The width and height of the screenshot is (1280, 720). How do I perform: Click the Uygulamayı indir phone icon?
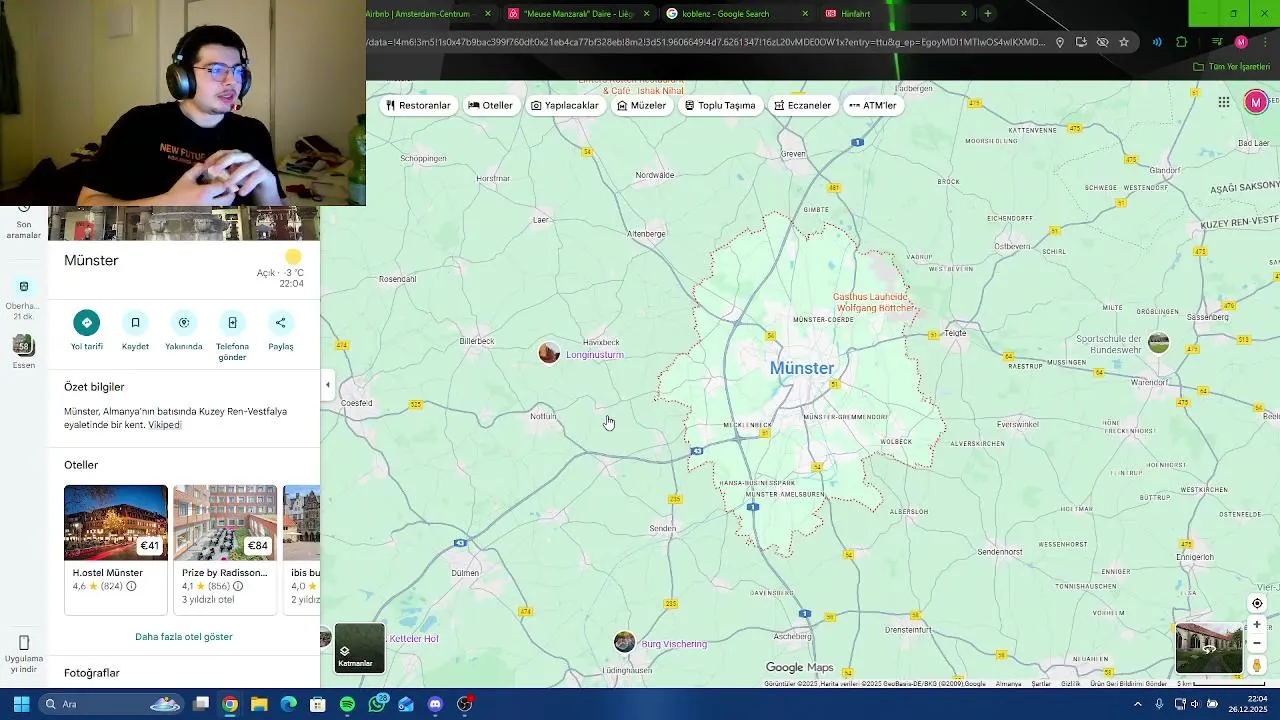coord(24,642)
